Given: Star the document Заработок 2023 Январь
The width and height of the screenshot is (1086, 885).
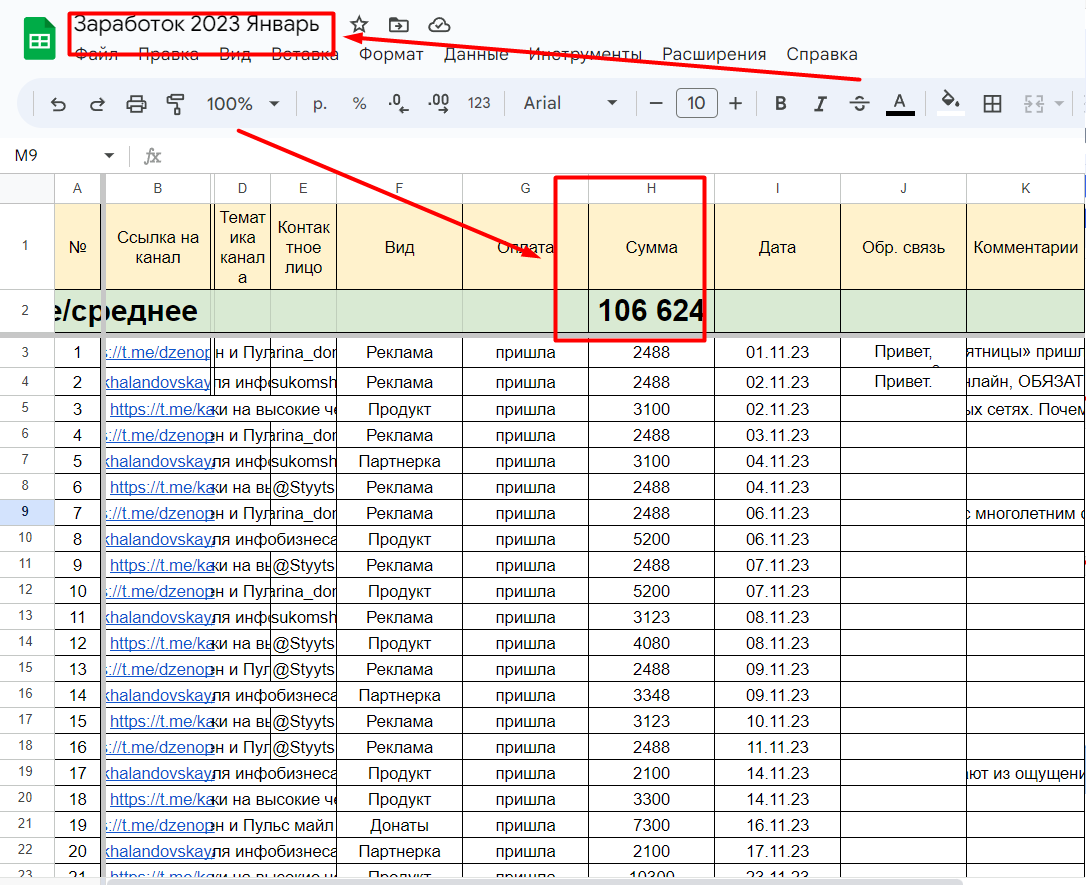Looking at the screenshot, I should 359,25.
